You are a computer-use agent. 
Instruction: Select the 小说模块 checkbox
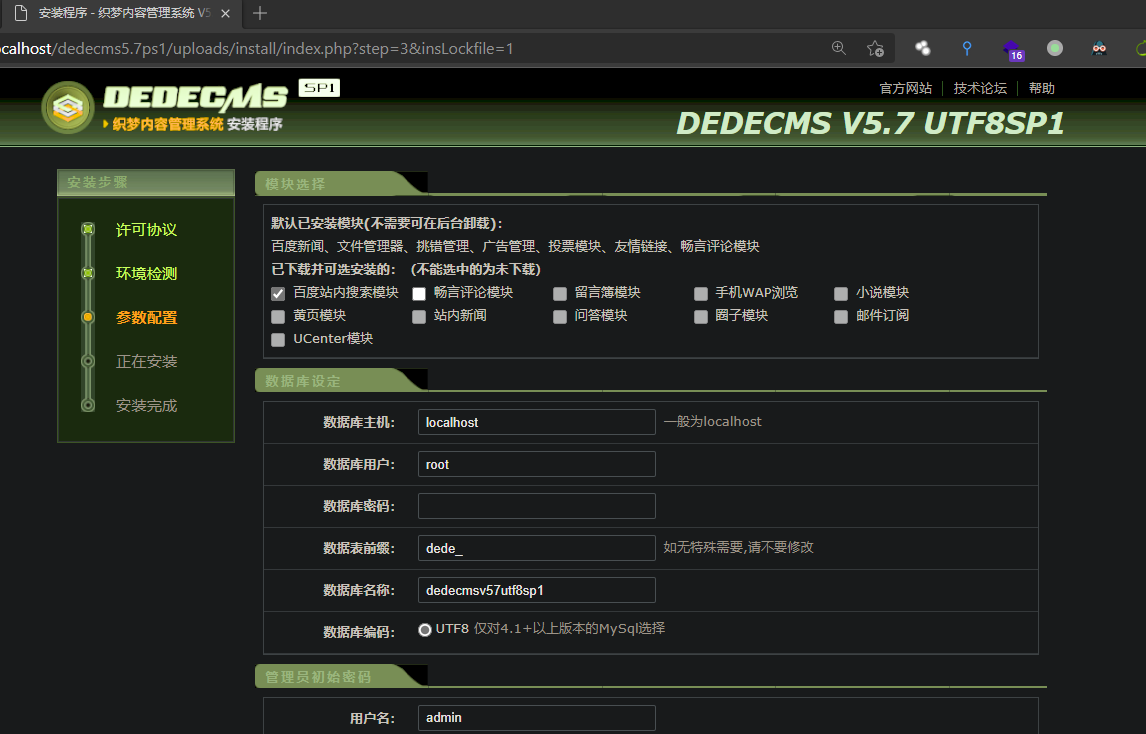841,293
